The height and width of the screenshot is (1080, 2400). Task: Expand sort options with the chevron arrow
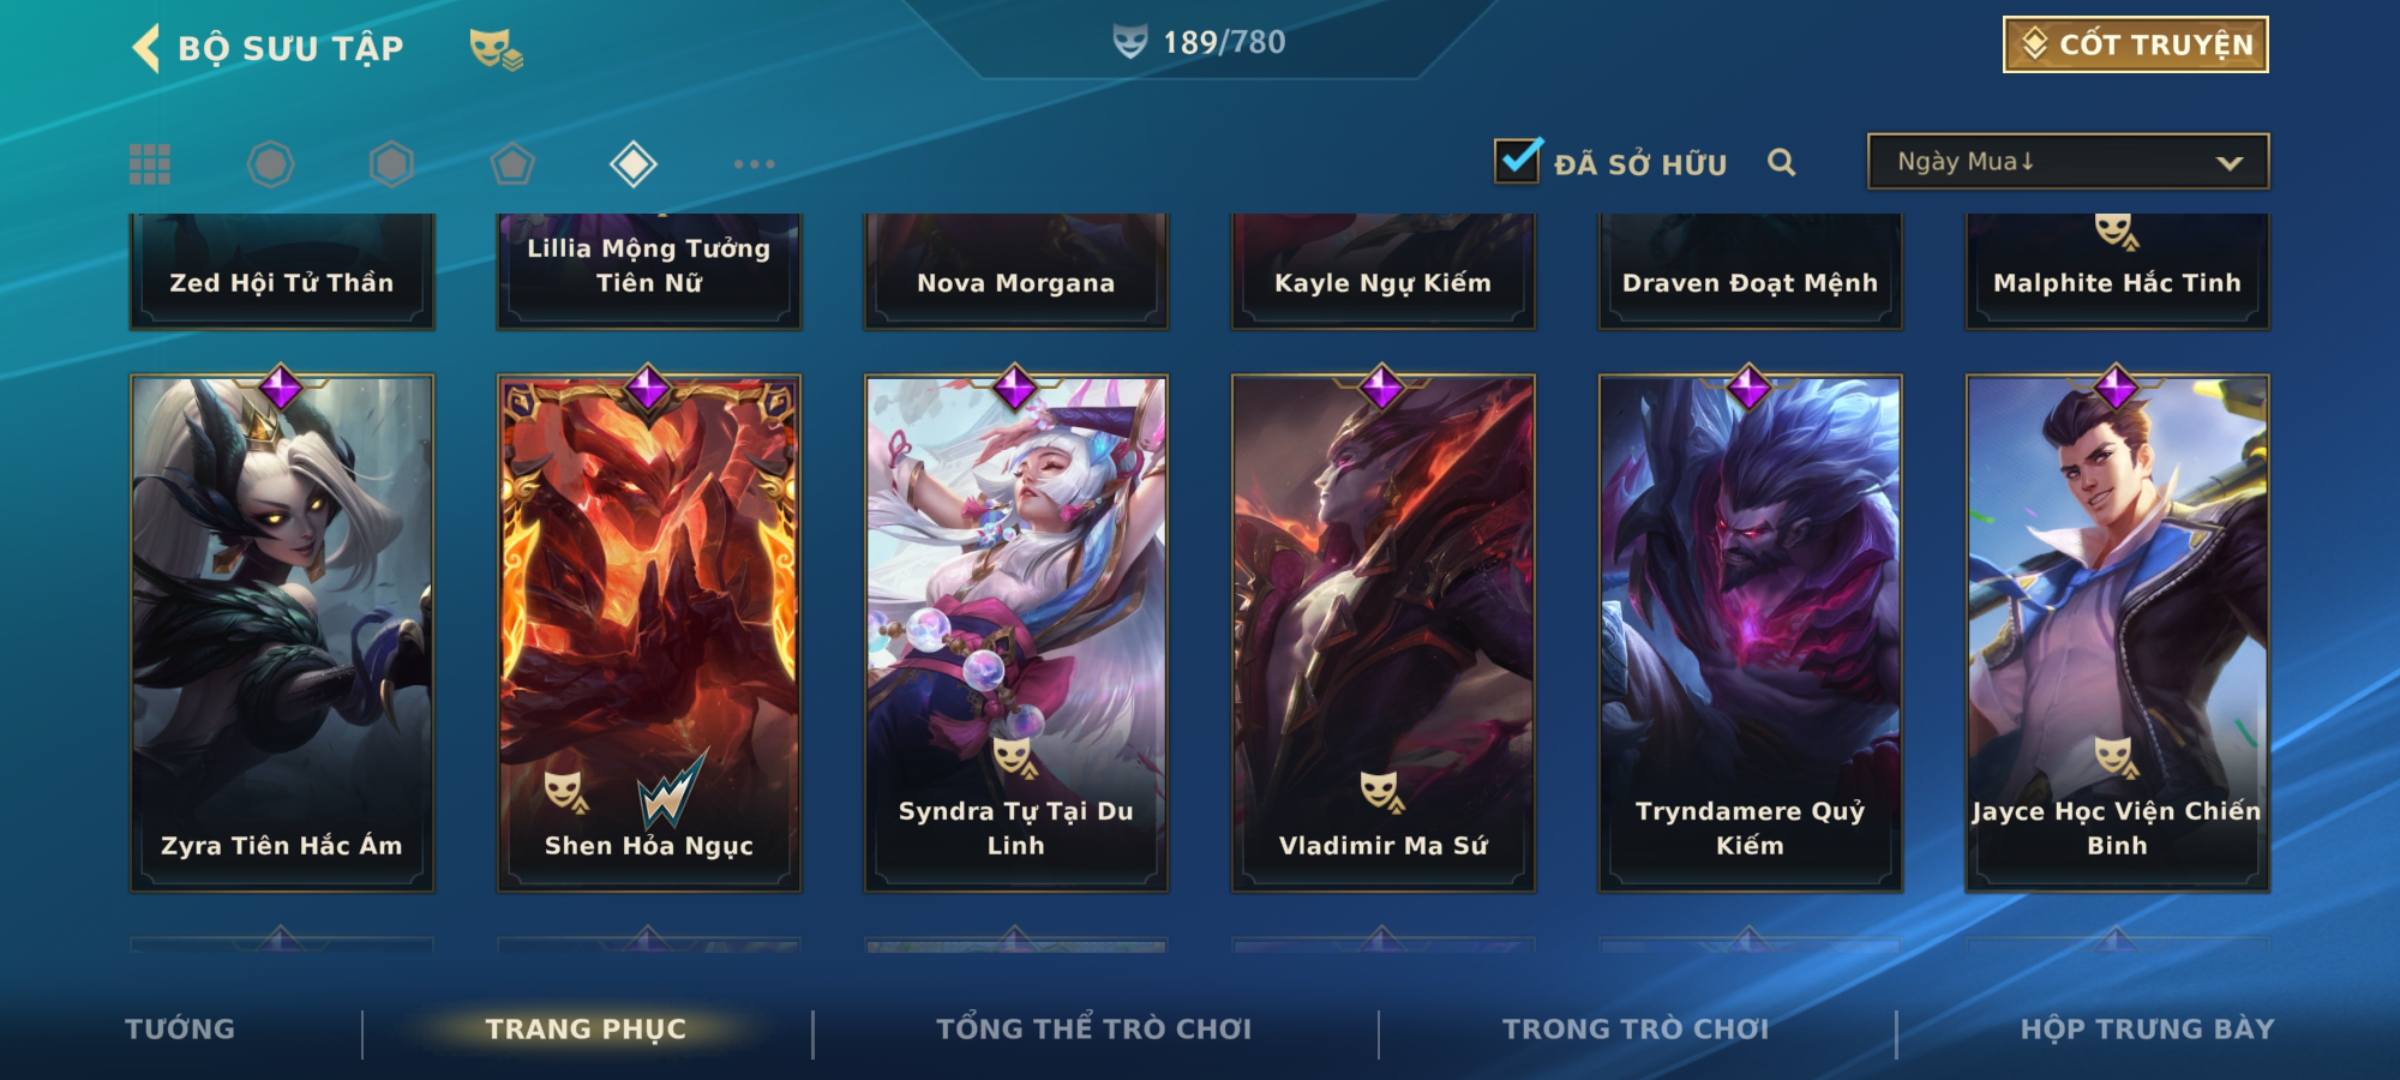[x=2229, y=163]
